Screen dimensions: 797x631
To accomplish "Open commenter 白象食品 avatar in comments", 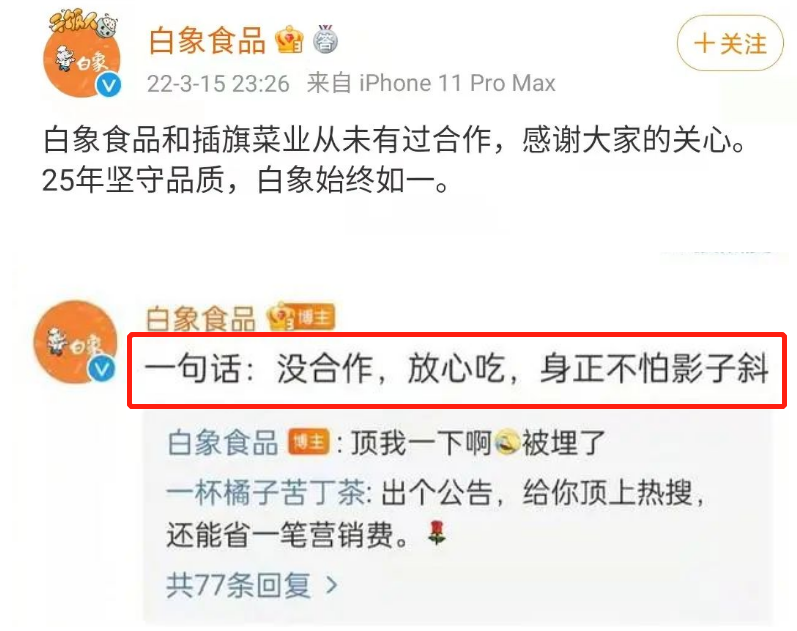I will 76,342.
